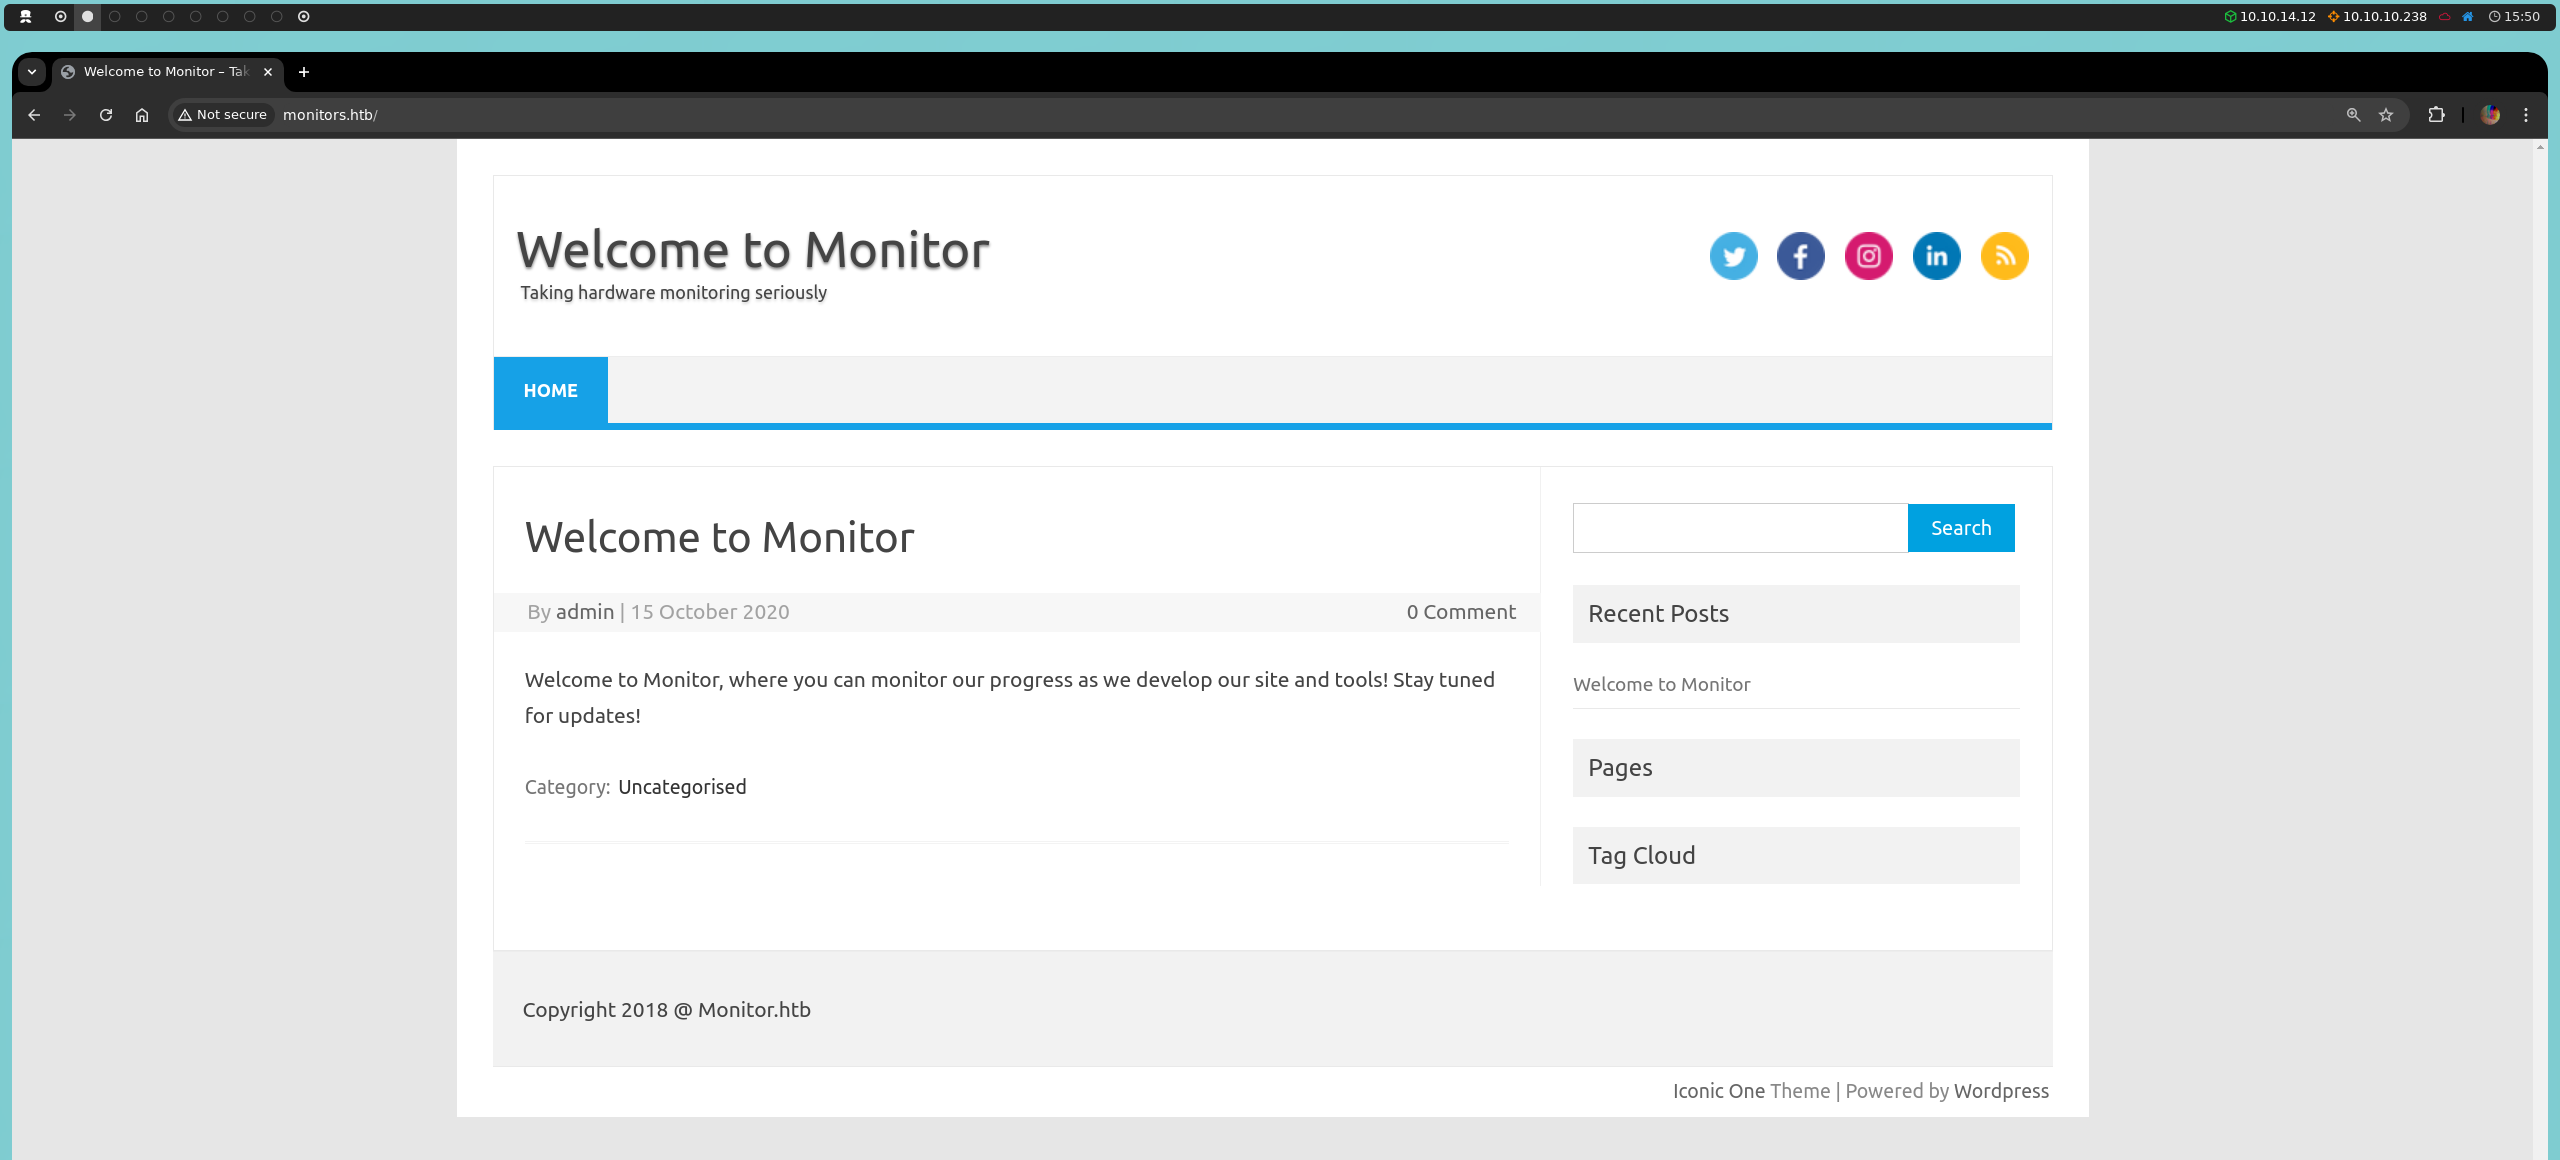The width and height of the screenshot is (2560, 1160).
Task: Open the Facebook social icon
Action: pyautogui.click(x=1800, y=256)
